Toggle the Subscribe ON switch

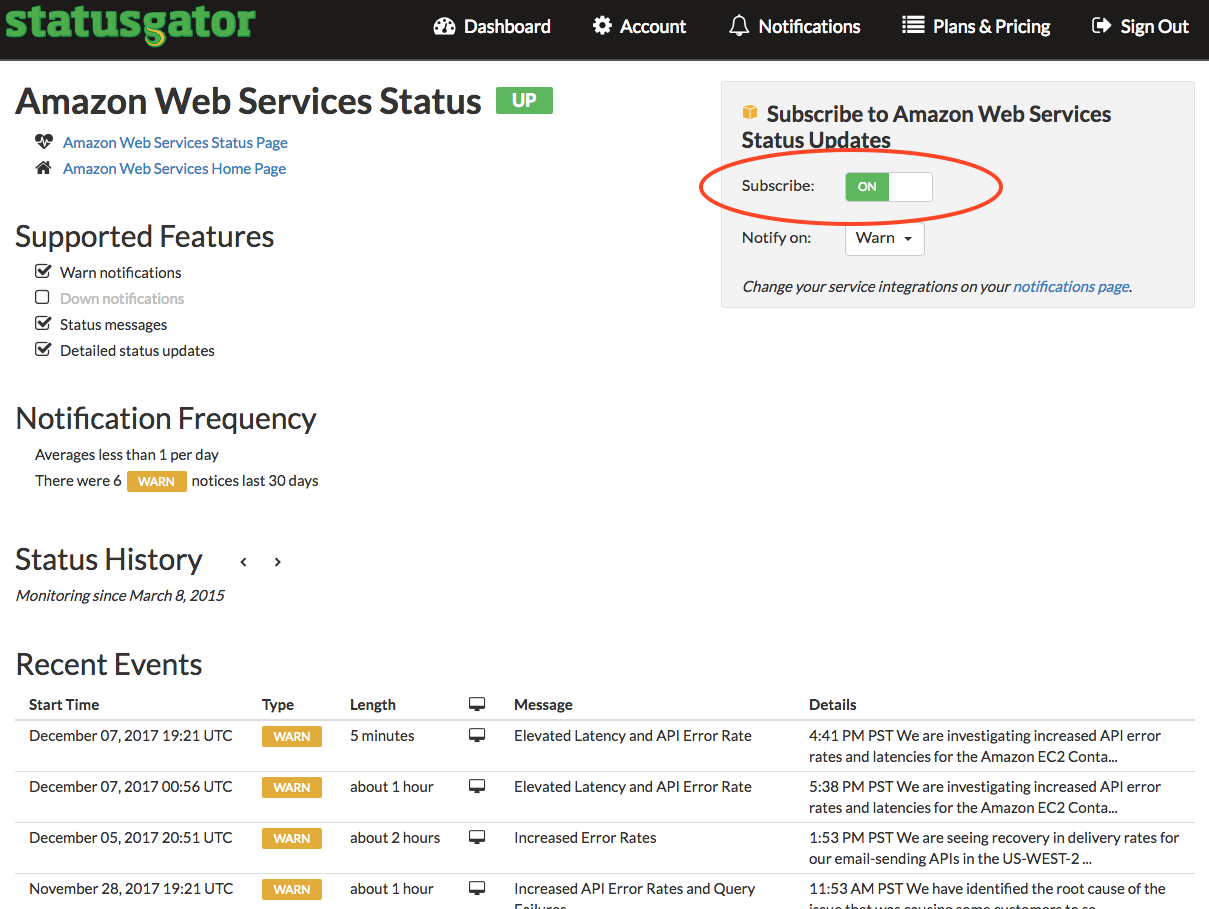click(889, 186)
